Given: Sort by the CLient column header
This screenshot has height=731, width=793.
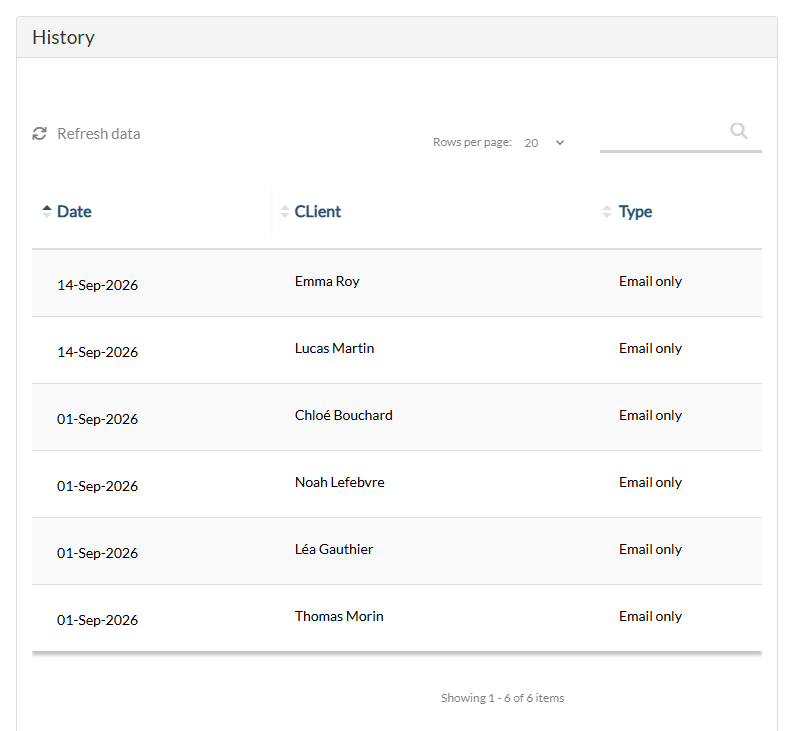Looking at the screenshot, I should click(318, 211).
